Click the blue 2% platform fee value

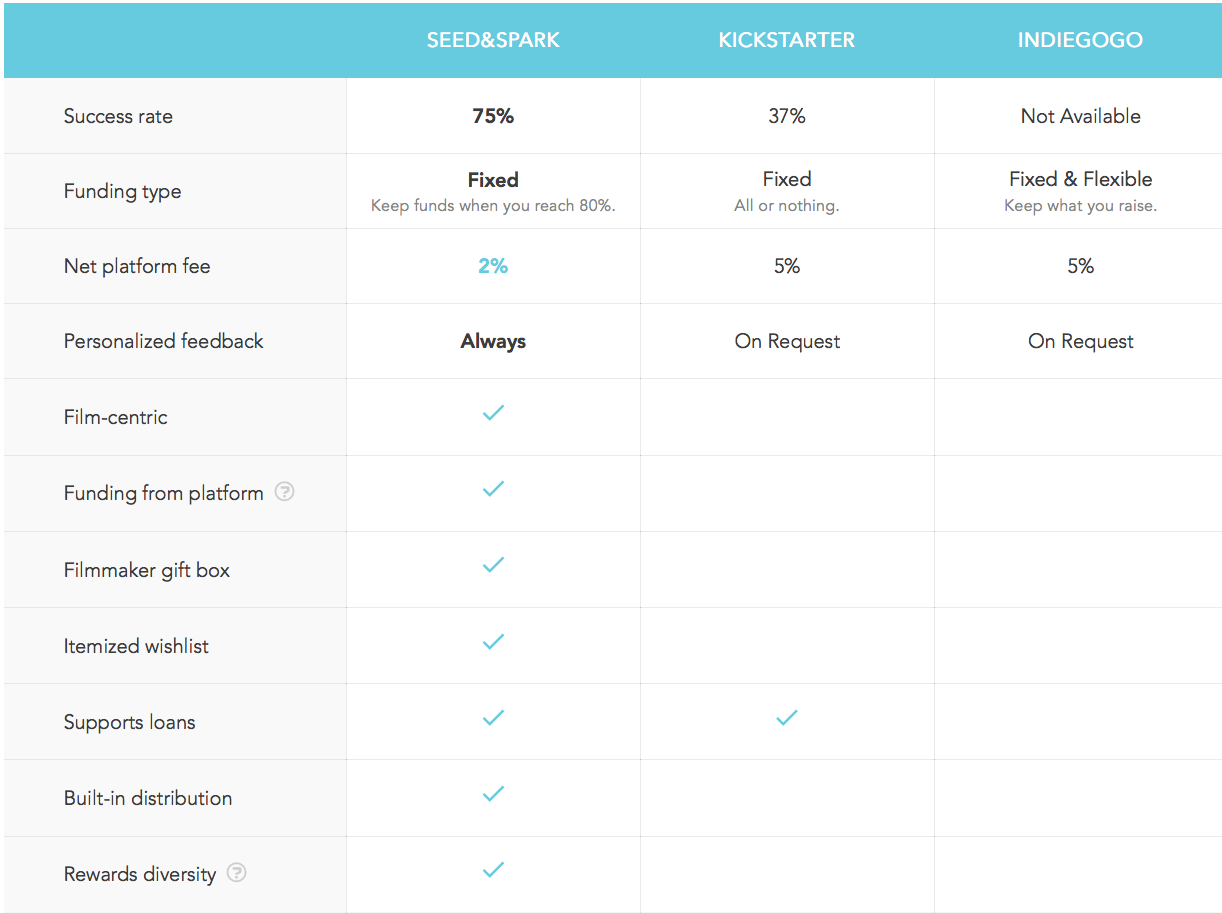[493, 266]
